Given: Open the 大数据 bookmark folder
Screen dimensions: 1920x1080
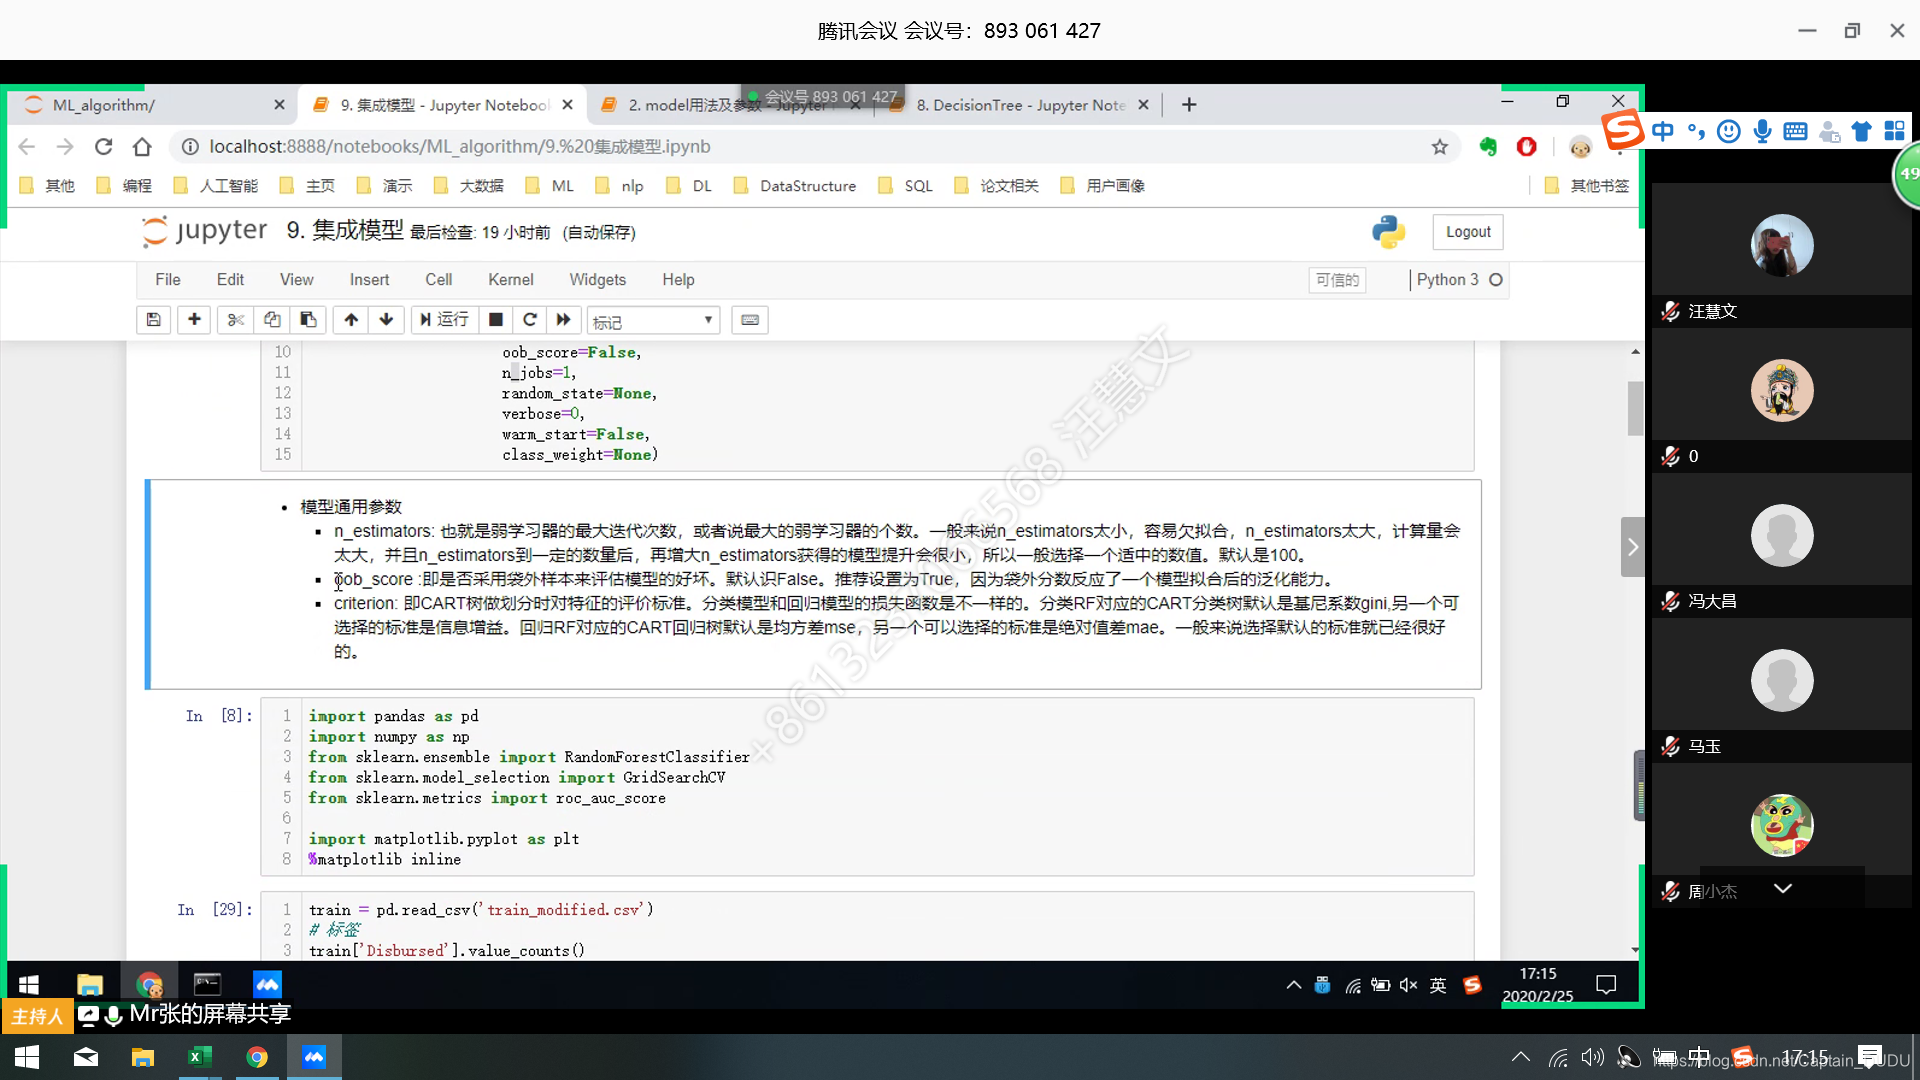Looking at the screenshot, I should pyautogui.click(x=469, y=186).
